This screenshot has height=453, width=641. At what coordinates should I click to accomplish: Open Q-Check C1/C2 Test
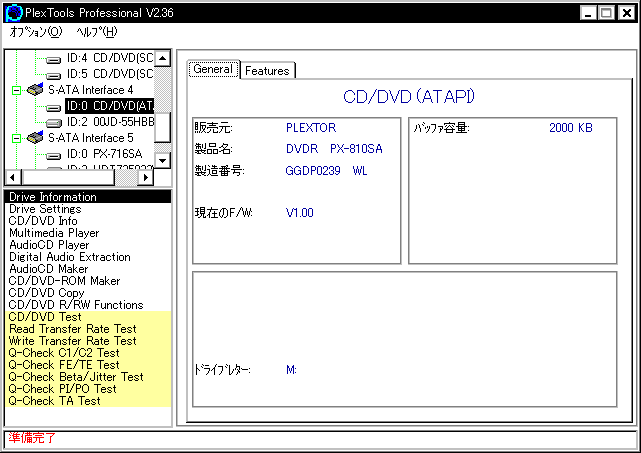click(88, 353)
